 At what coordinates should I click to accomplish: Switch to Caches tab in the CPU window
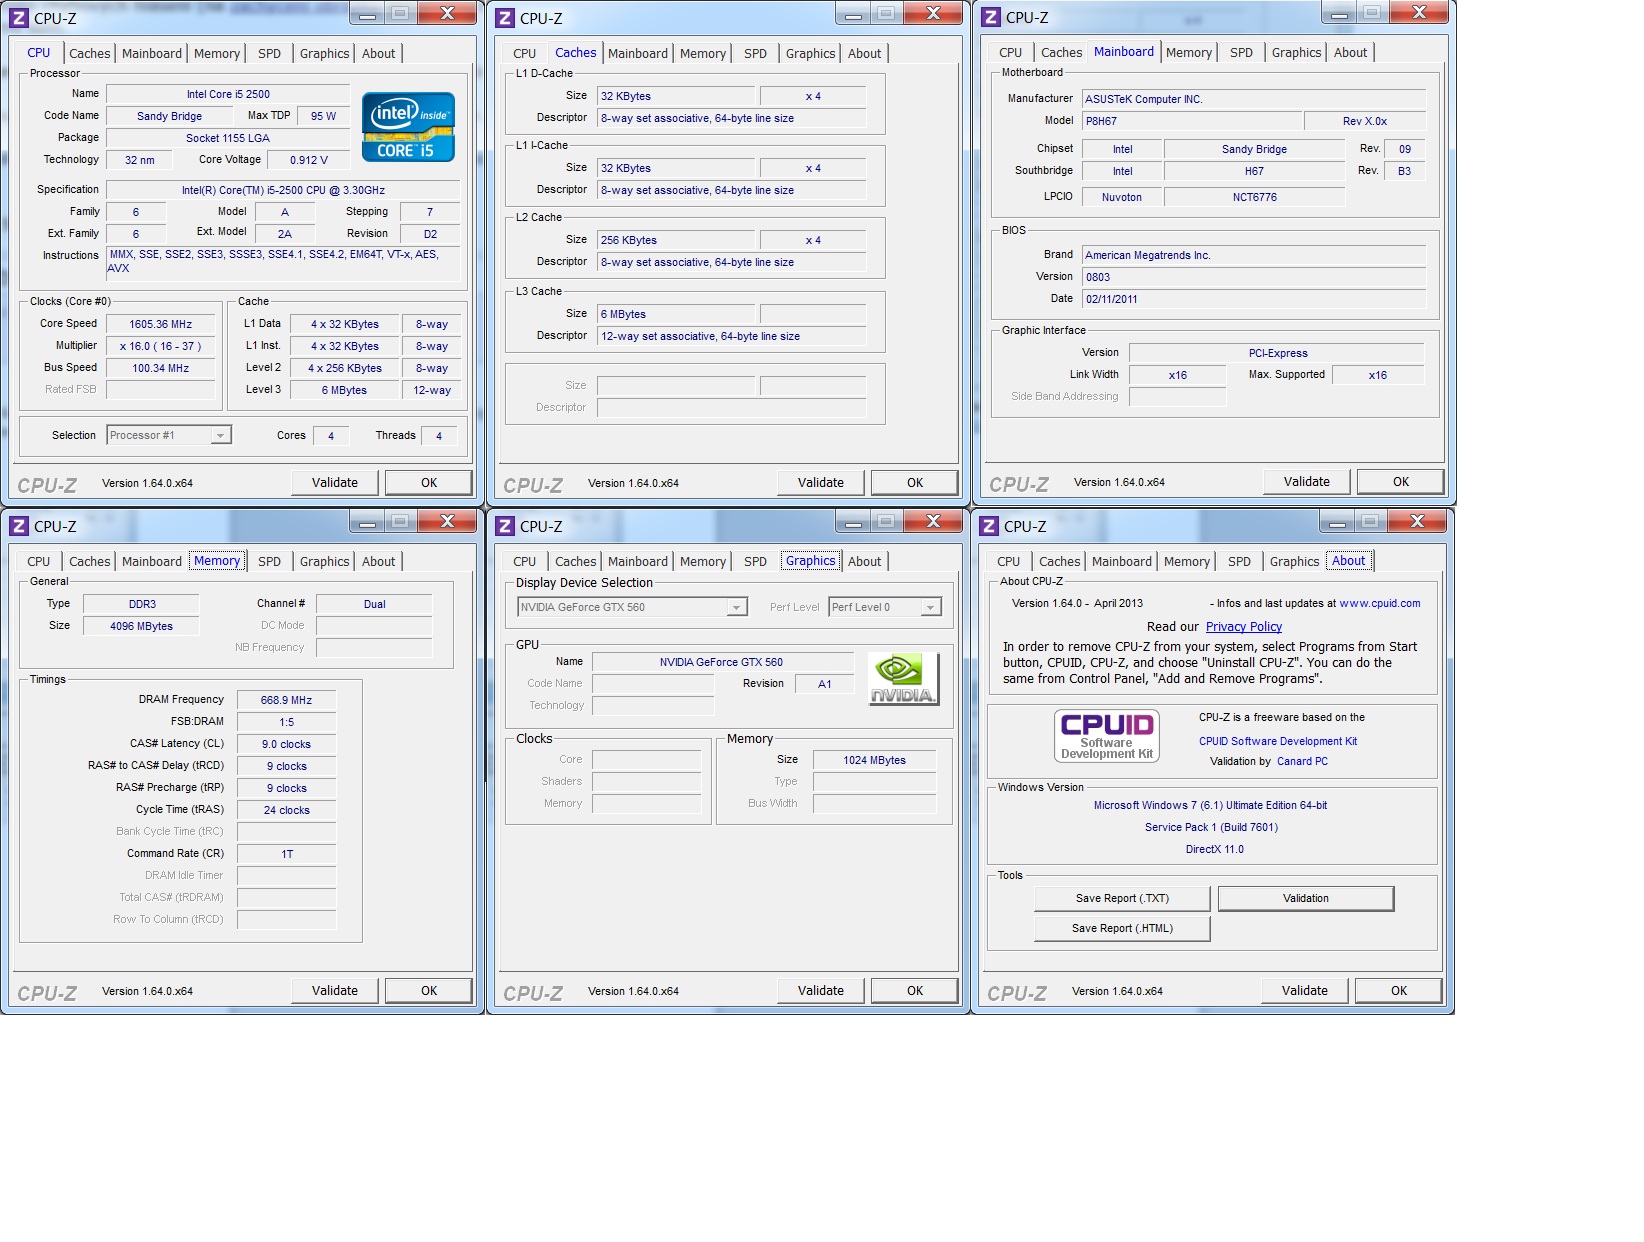pos(90,54)
